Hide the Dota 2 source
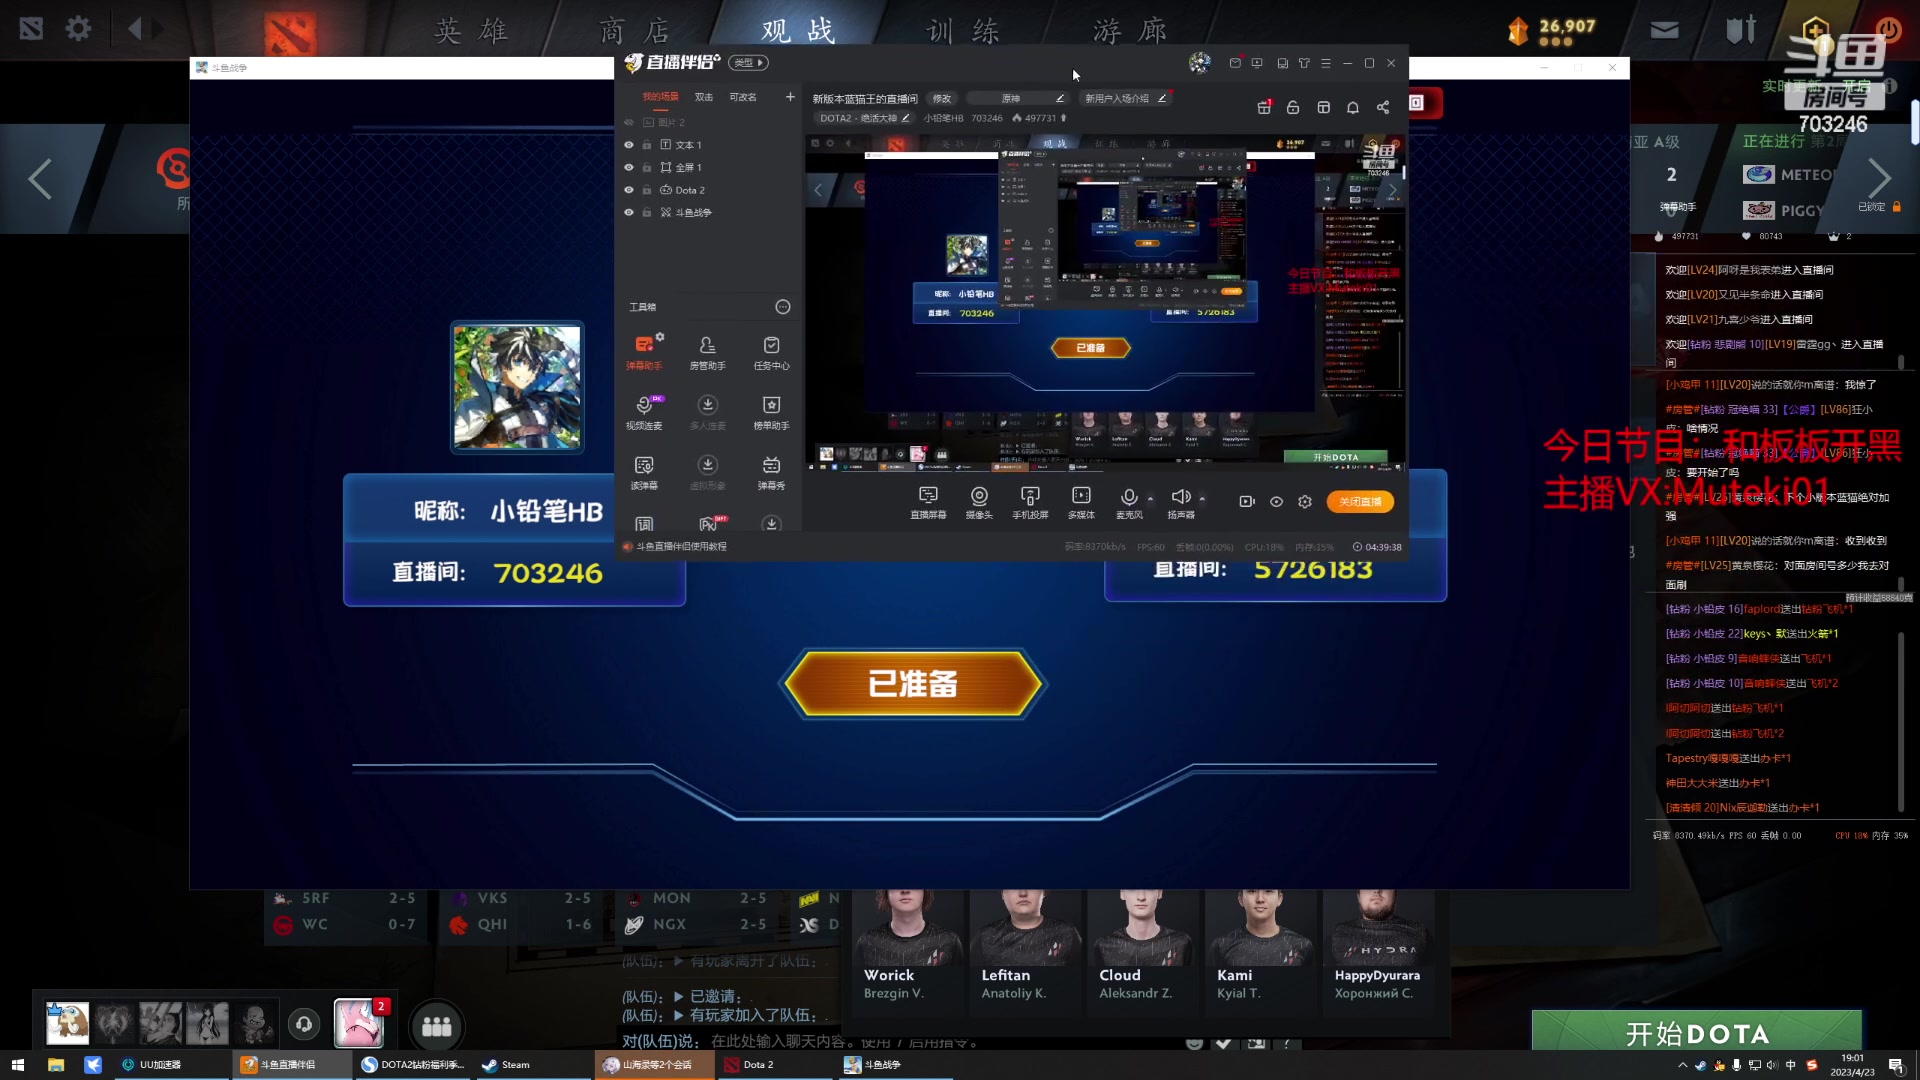Viewport: 1920px width, 1080px height. pyautogui.click(x=629, y=190)
